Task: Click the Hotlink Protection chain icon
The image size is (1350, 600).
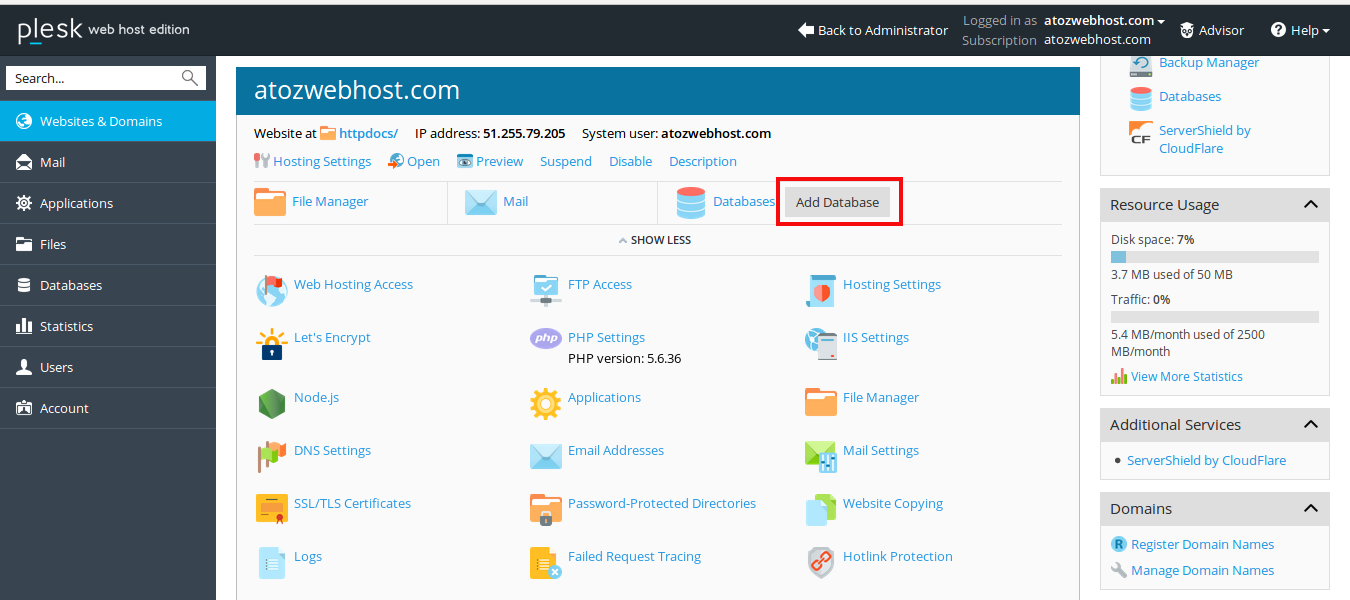Action: [821, 562]
